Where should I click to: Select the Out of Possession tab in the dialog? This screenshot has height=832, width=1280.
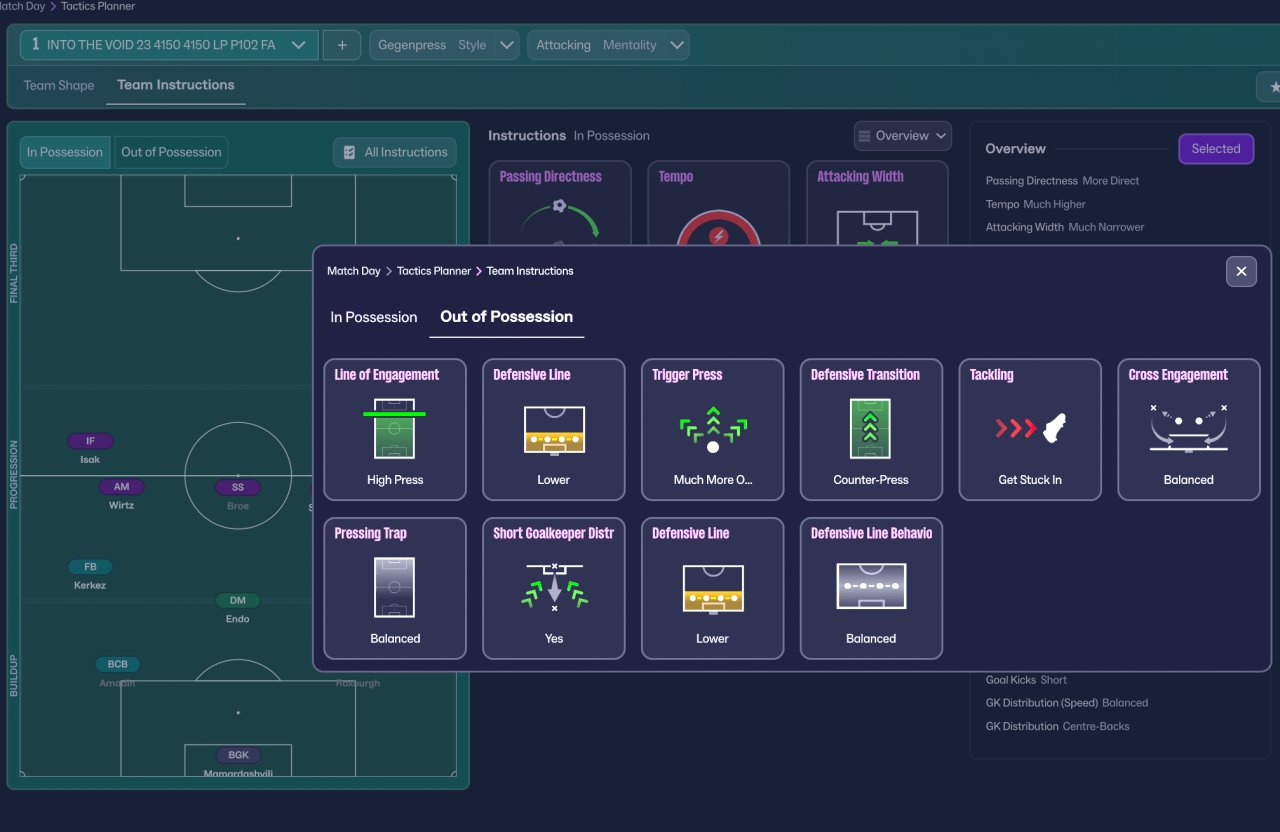(x=507, y=317)
